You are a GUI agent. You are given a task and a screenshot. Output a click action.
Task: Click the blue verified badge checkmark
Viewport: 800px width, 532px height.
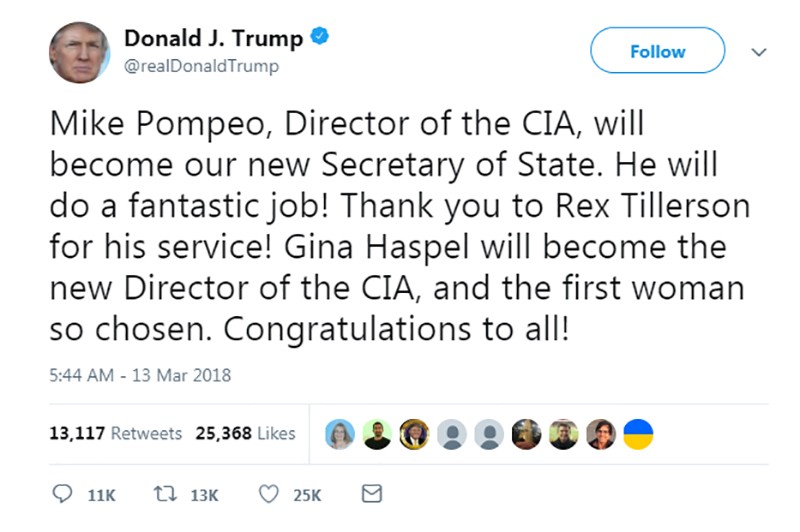[x=320, y=37]
